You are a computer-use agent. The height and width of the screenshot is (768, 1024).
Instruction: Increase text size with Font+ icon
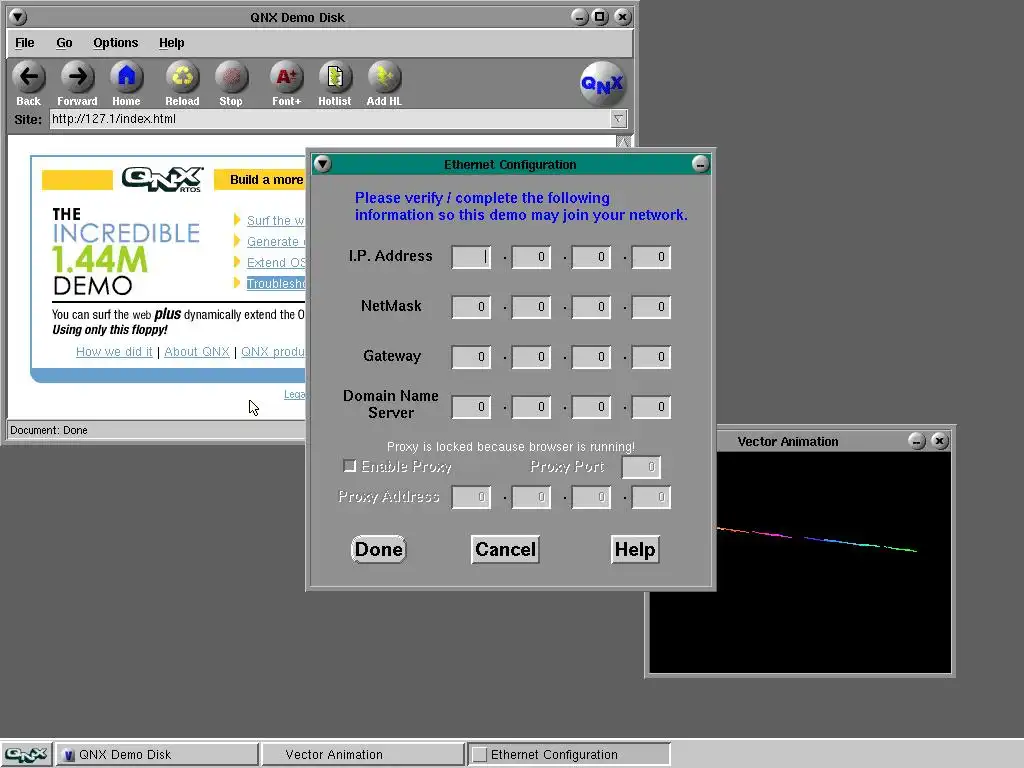click(x=287, y=78)
